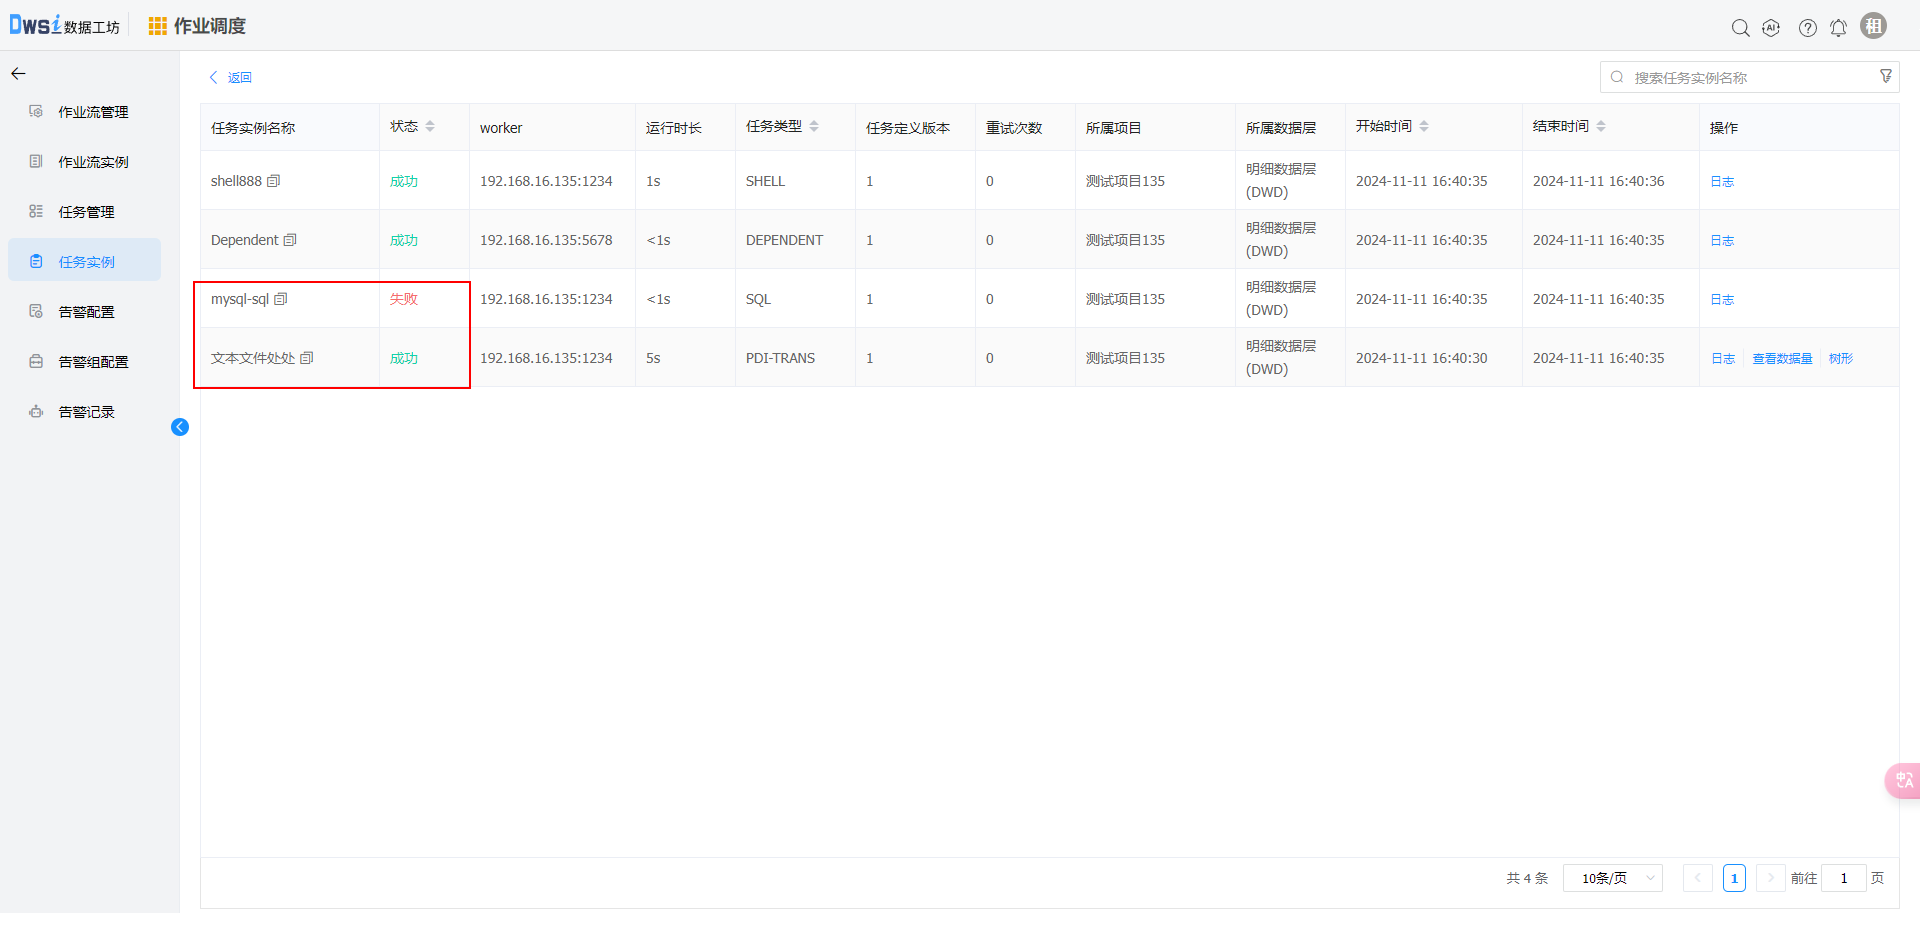Open 作业流管理 in the sidebar
This screenshot has width=1920, height=929.
pyautogui.click(x=93, y=112)
